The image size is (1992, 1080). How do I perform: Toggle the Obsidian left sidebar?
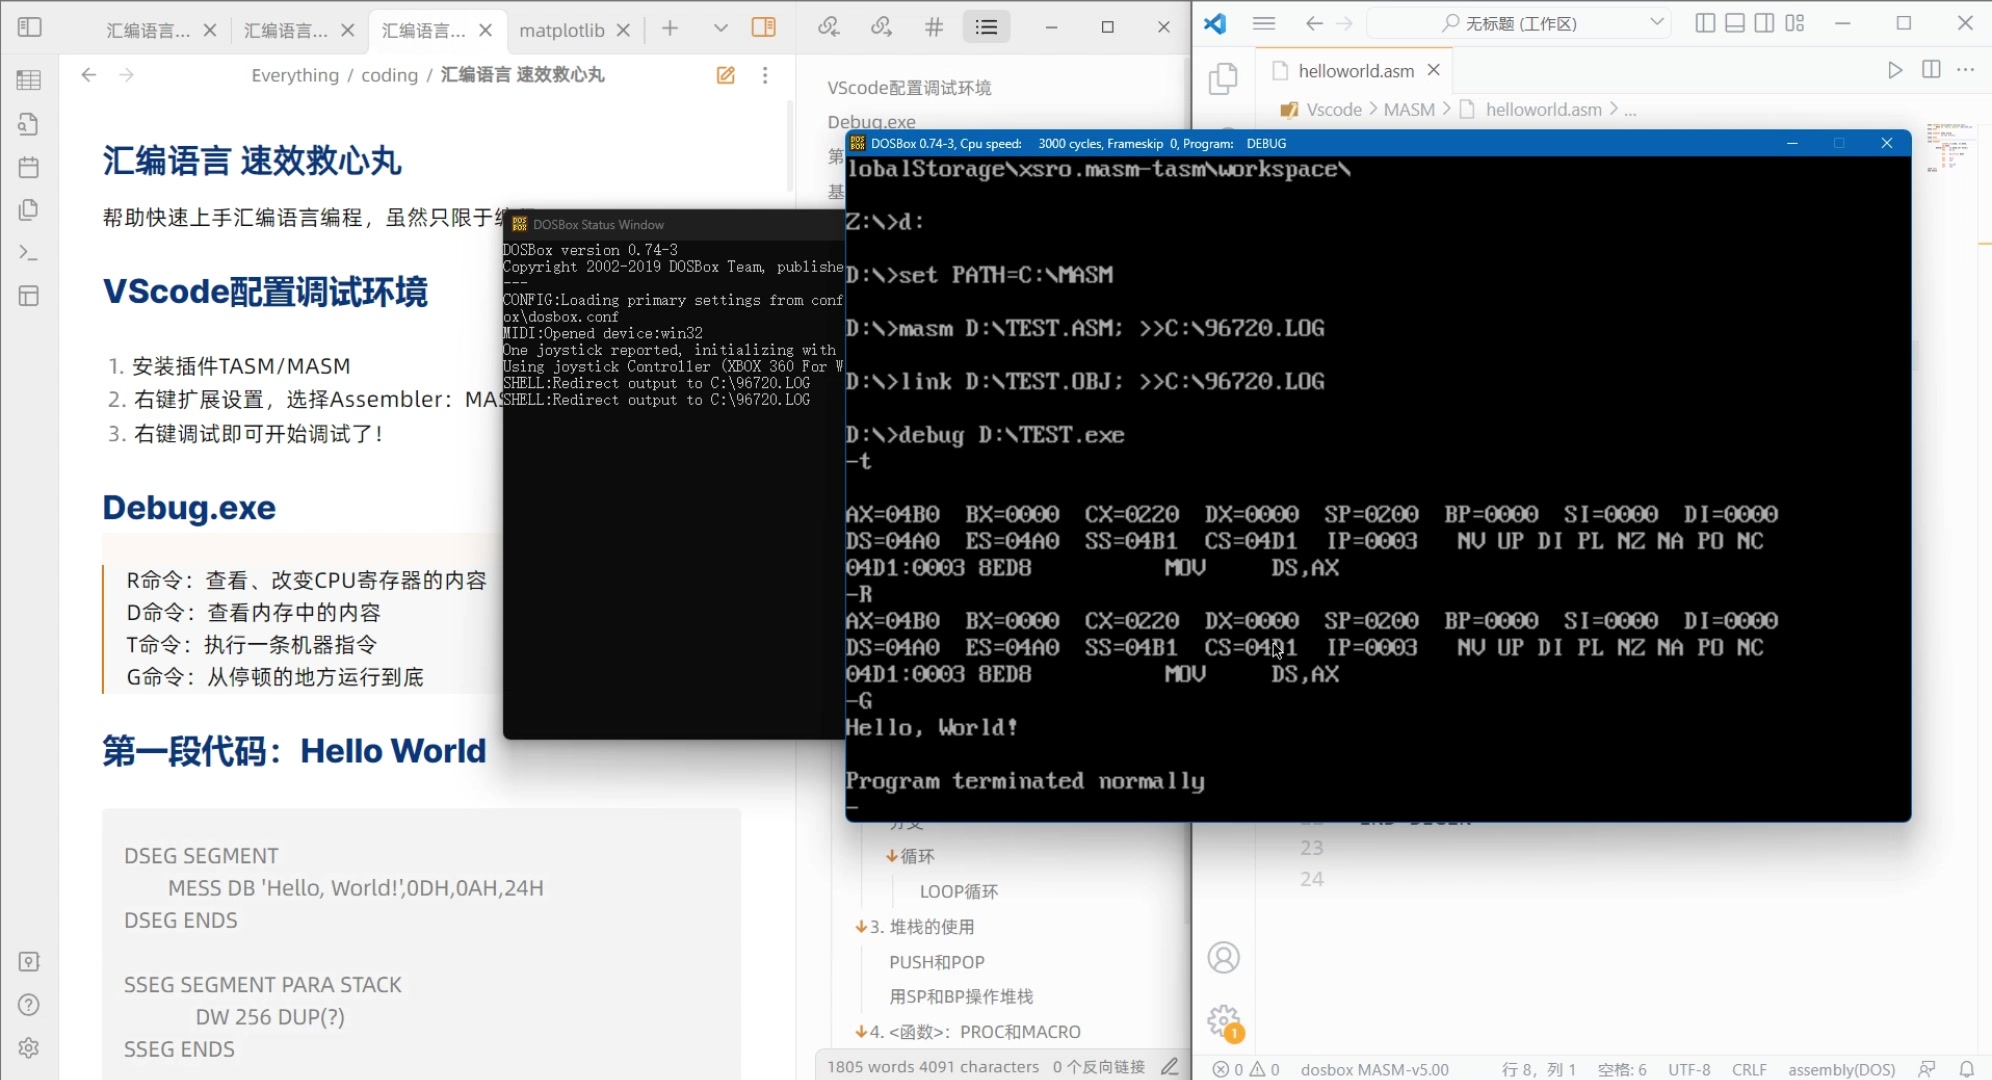(x=30, y=27)
